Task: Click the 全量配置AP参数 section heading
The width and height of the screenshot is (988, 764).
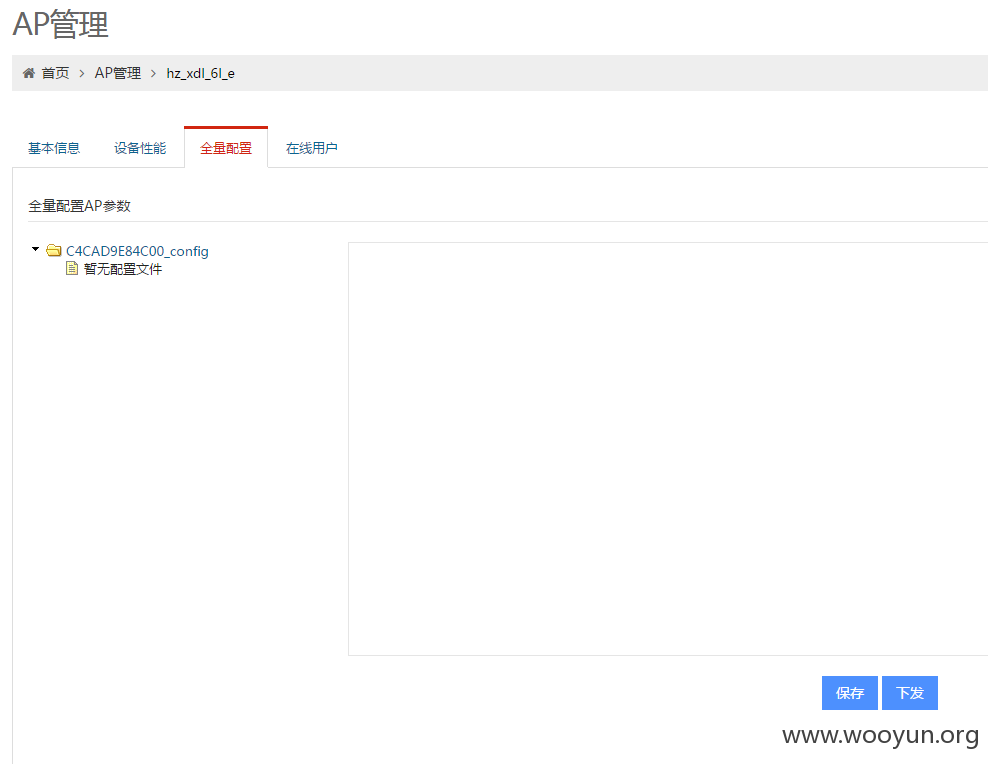Action: (79, 206)
